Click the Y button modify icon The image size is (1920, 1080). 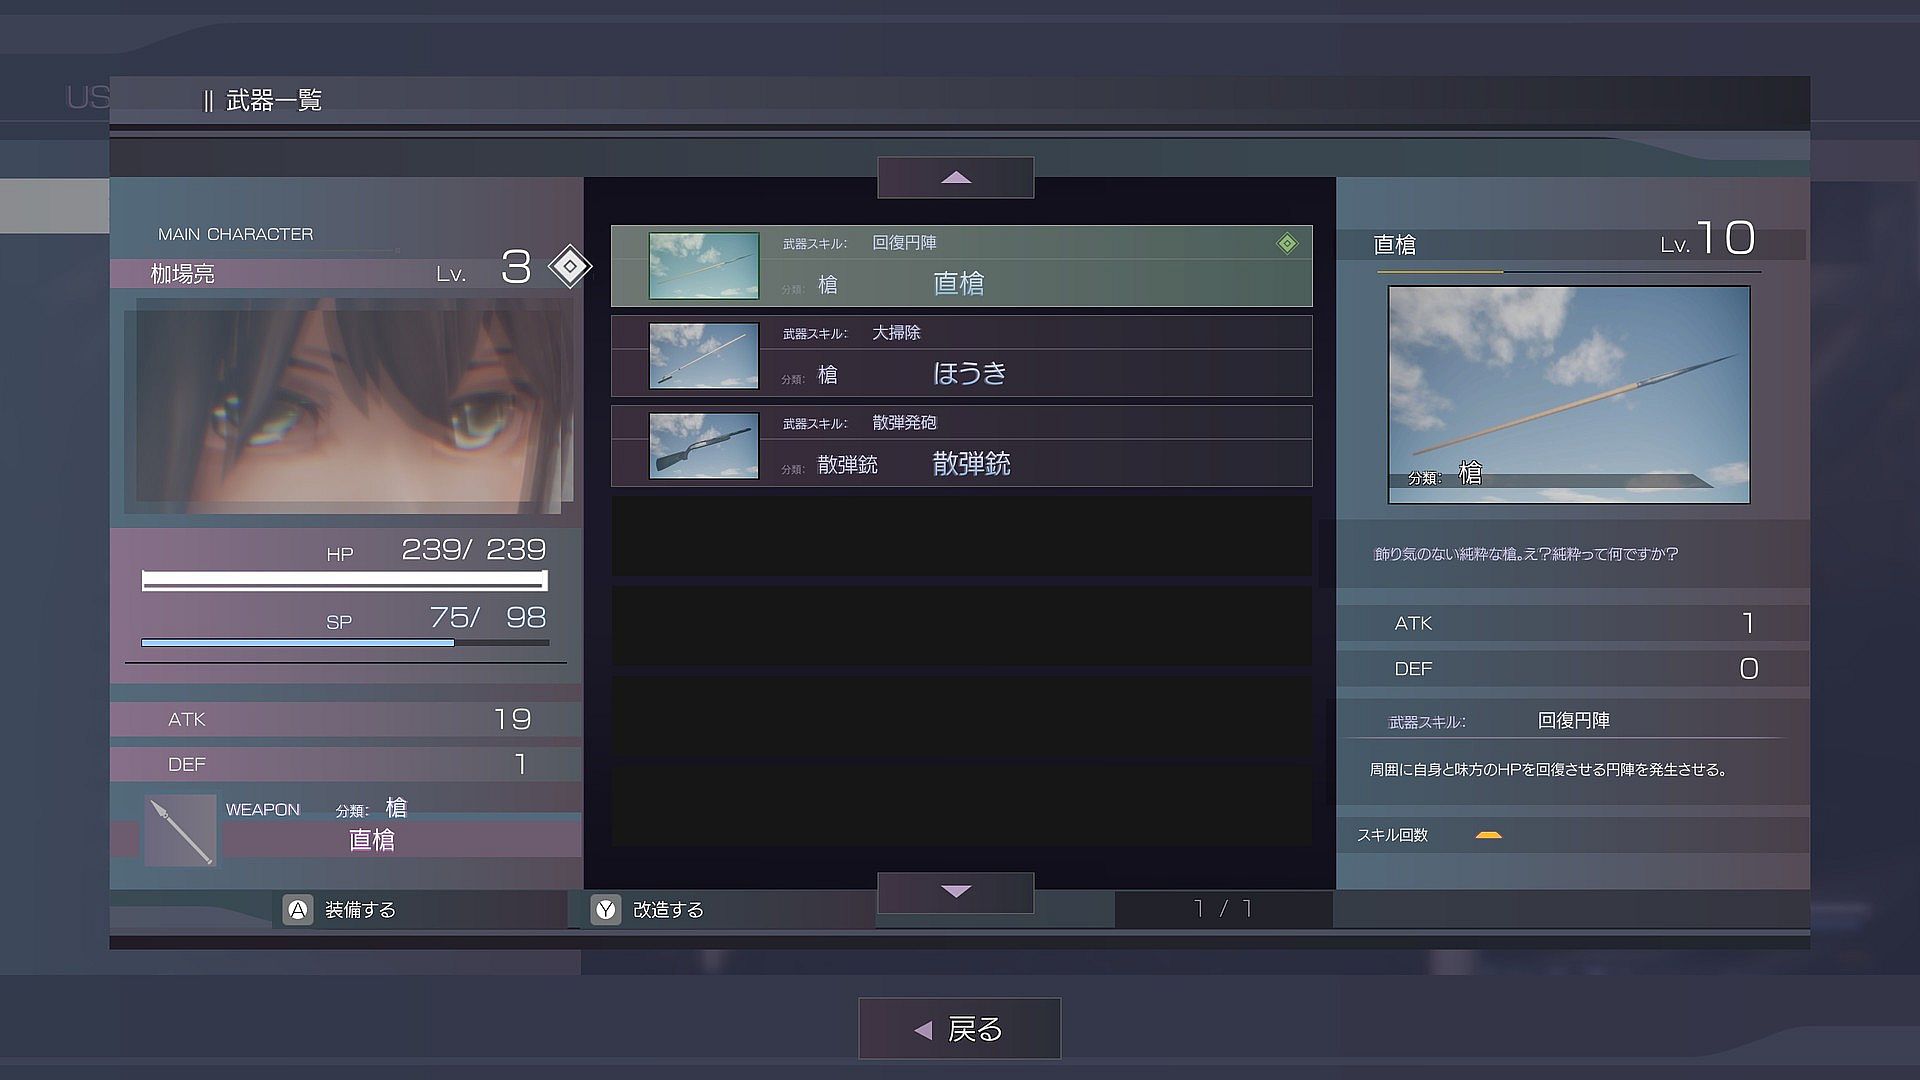(x=606, y=910)
